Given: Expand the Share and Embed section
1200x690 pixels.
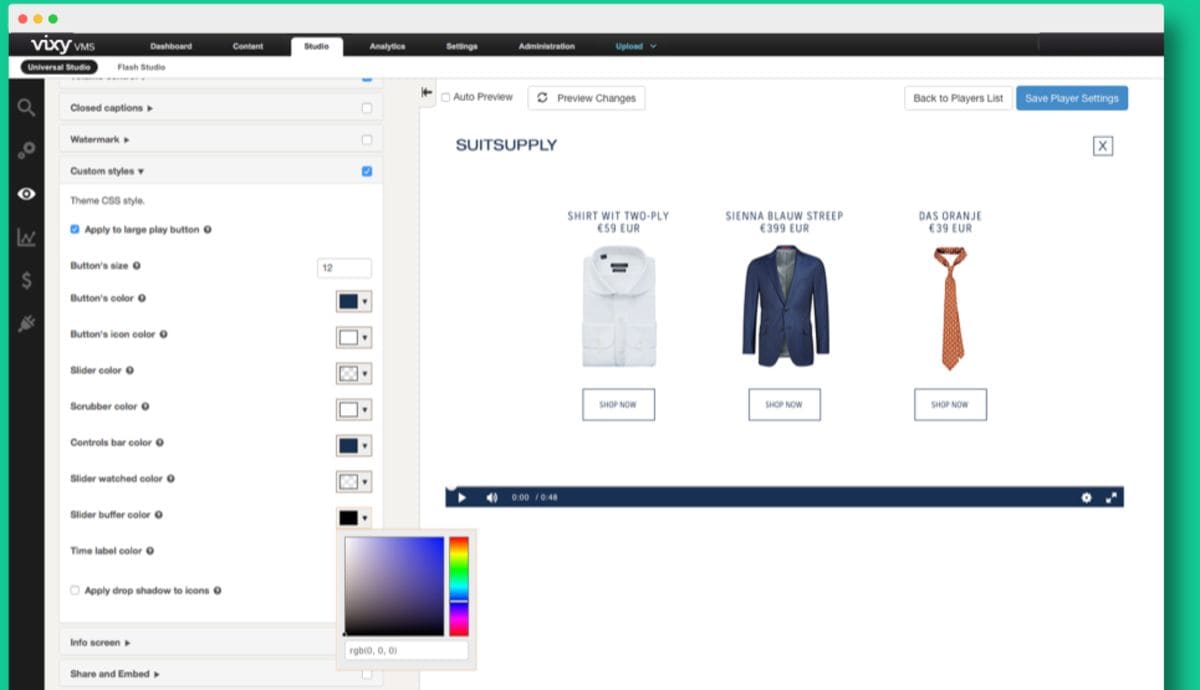Looking at the screenshot, I should tap(115, 674).
